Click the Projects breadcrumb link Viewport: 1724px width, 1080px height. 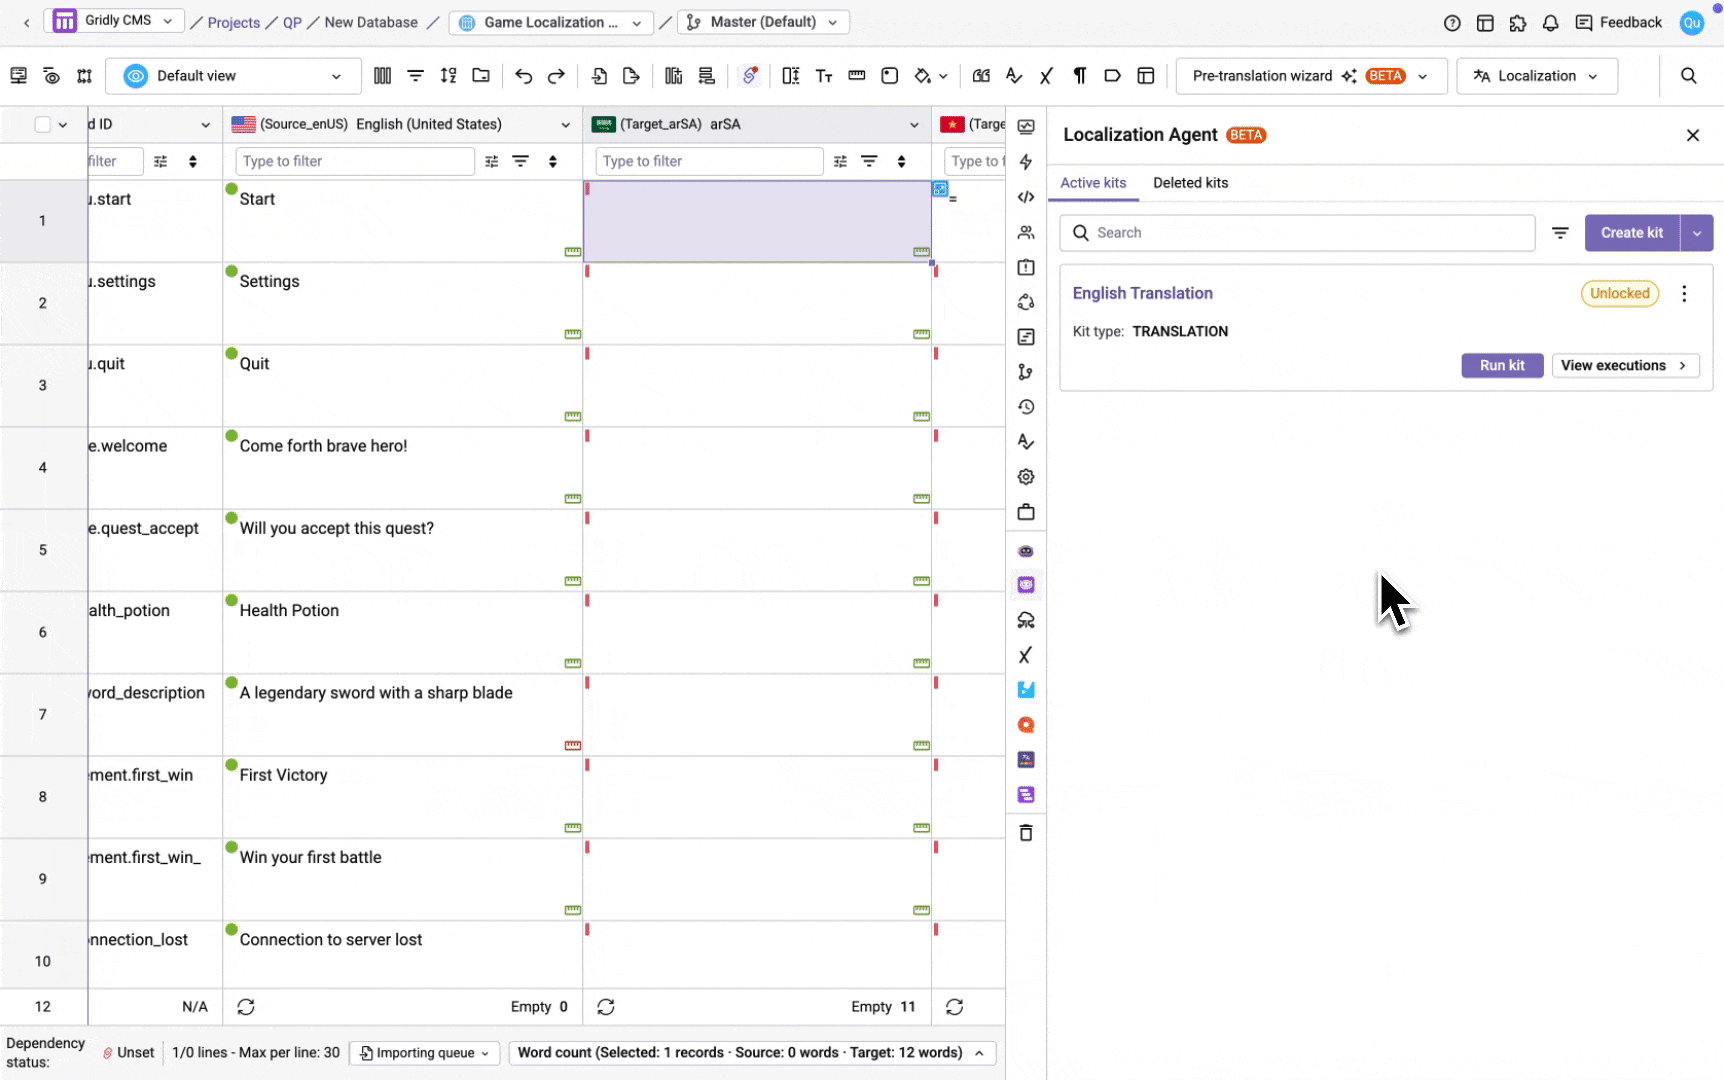(234, 22)
